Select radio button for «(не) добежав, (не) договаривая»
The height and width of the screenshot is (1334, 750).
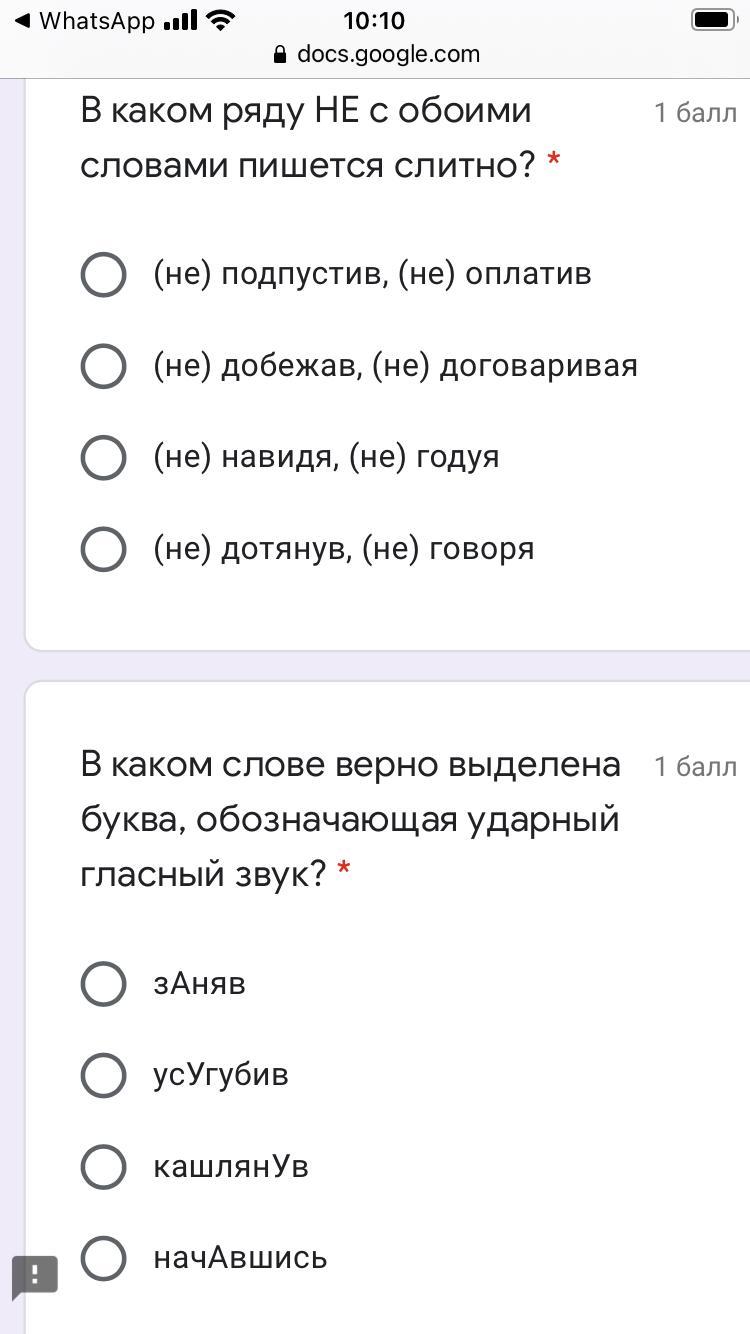point(103,366)
